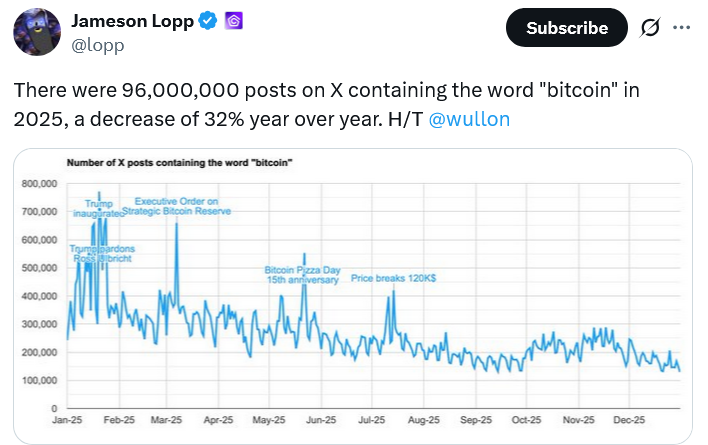Click the Dec-25 x-axis label
This screenshot has width=708, height=445.
(x=629, y=423)
